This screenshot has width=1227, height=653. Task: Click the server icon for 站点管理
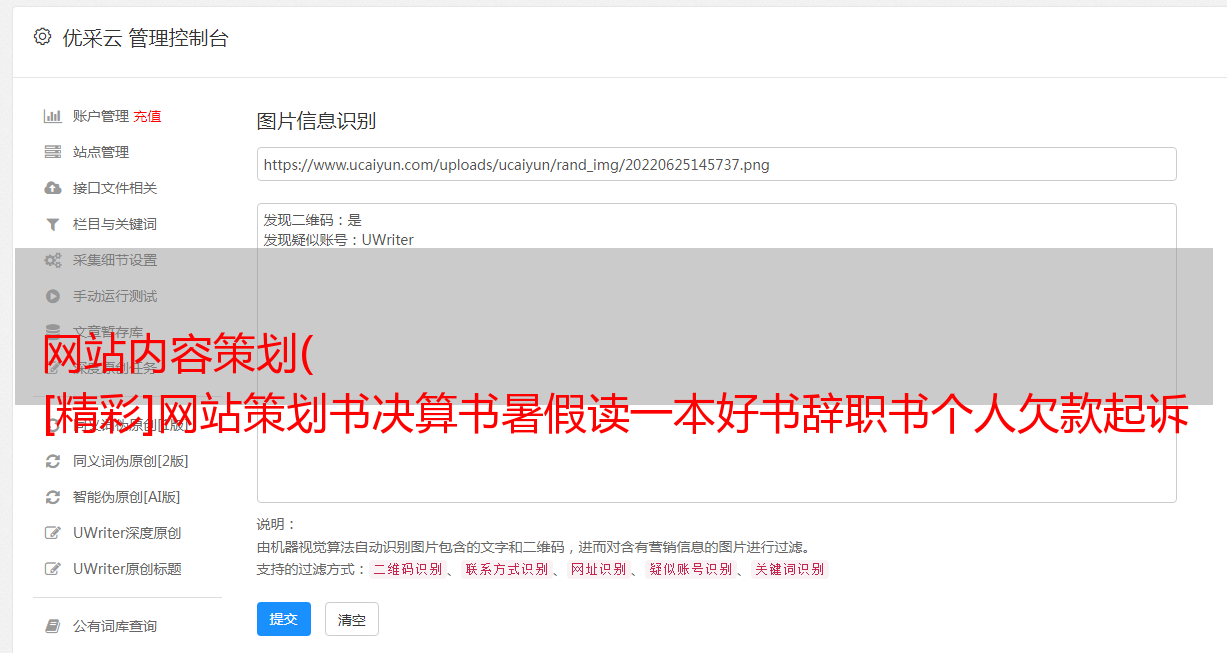(x=53, y=152)
